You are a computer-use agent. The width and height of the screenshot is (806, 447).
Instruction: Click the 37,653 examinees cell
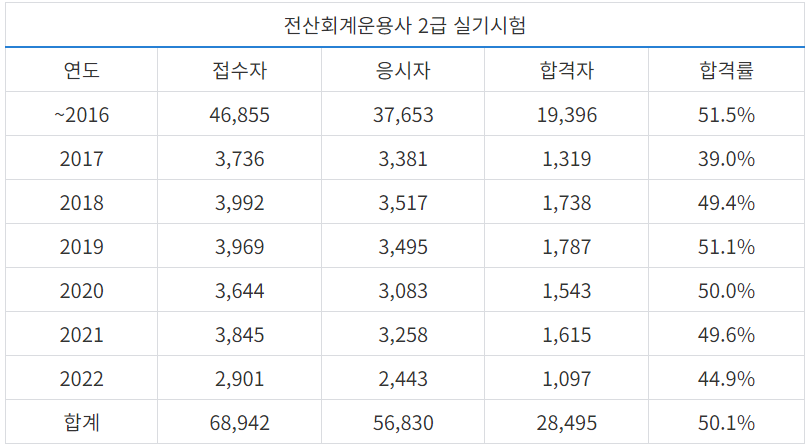[x=403, y=114]
